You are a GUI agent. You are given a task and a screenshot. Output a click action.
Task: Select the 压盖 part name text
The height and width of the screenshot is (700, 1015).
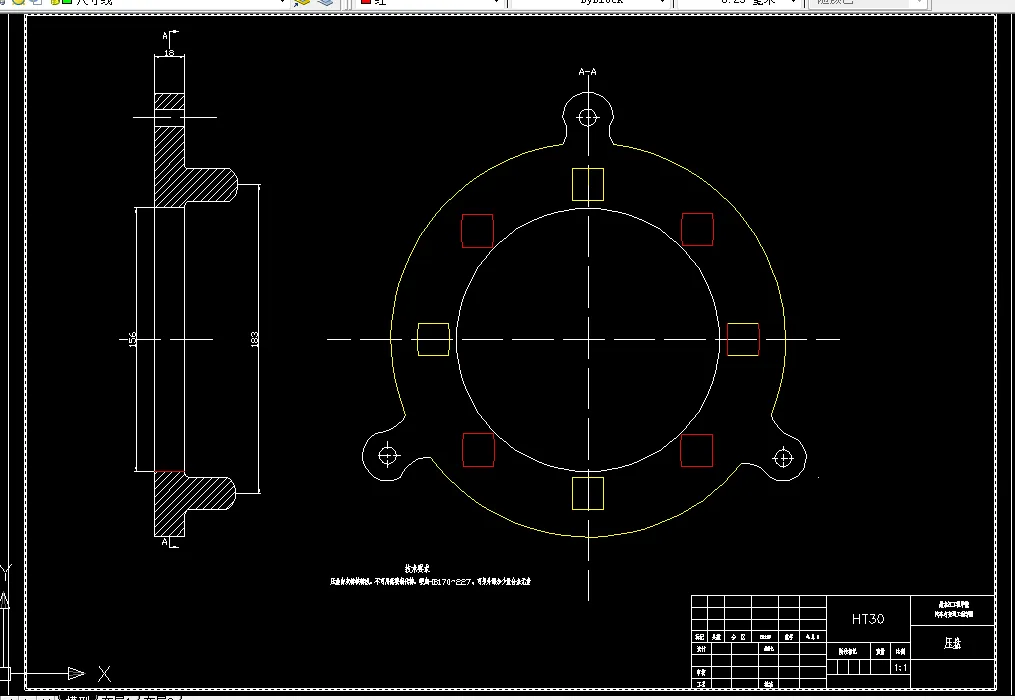[952, 643]
